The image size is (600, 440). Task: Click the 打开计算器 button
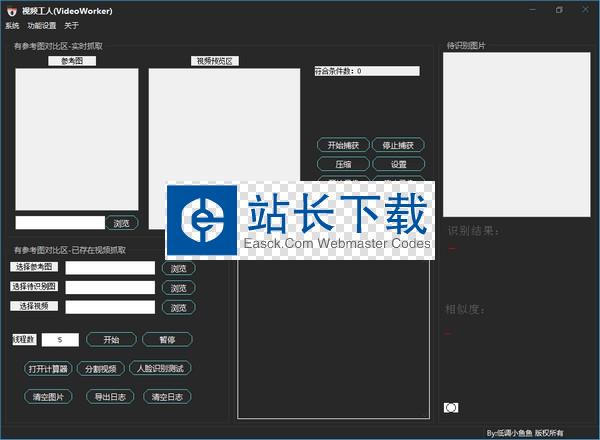click(x=49, y=368)
